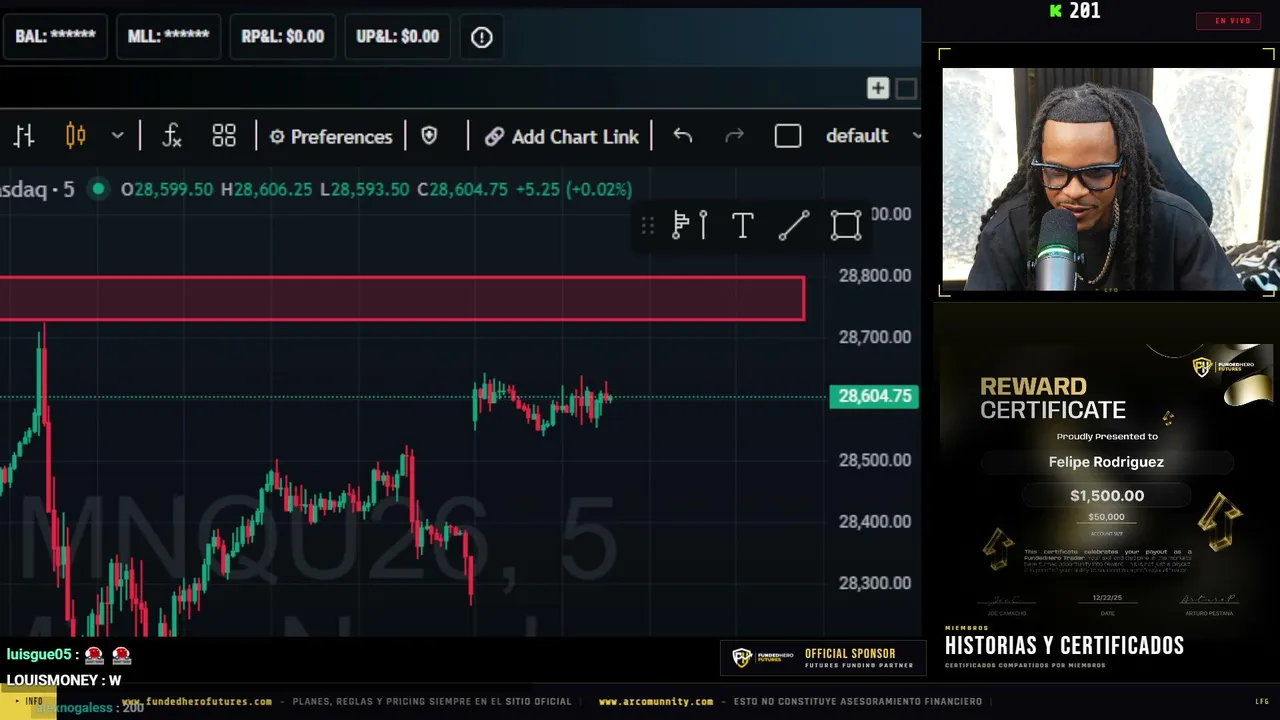Add a new panel with plus icon

point(878,88)
